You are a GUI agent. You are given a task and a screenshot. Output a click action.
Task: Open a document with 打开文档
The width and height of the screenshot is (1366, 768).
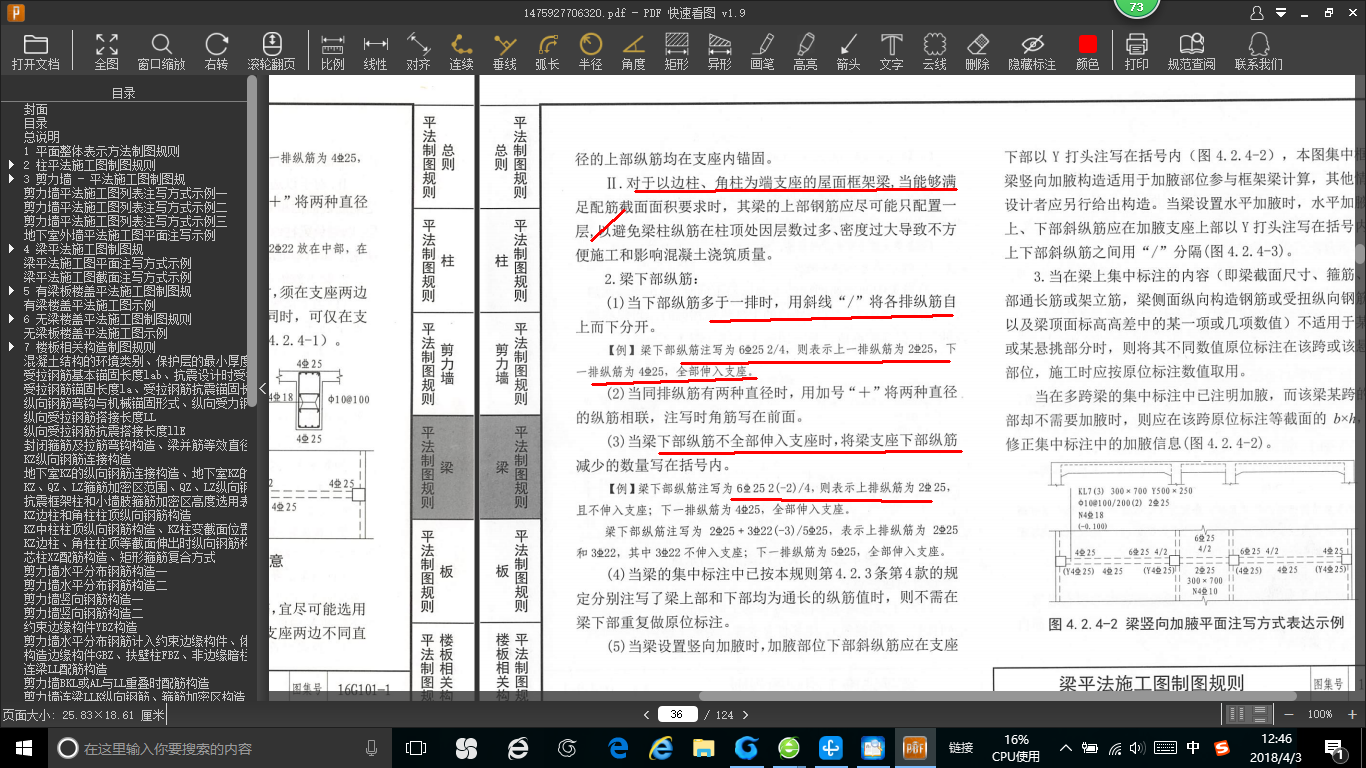coord(36,51)
